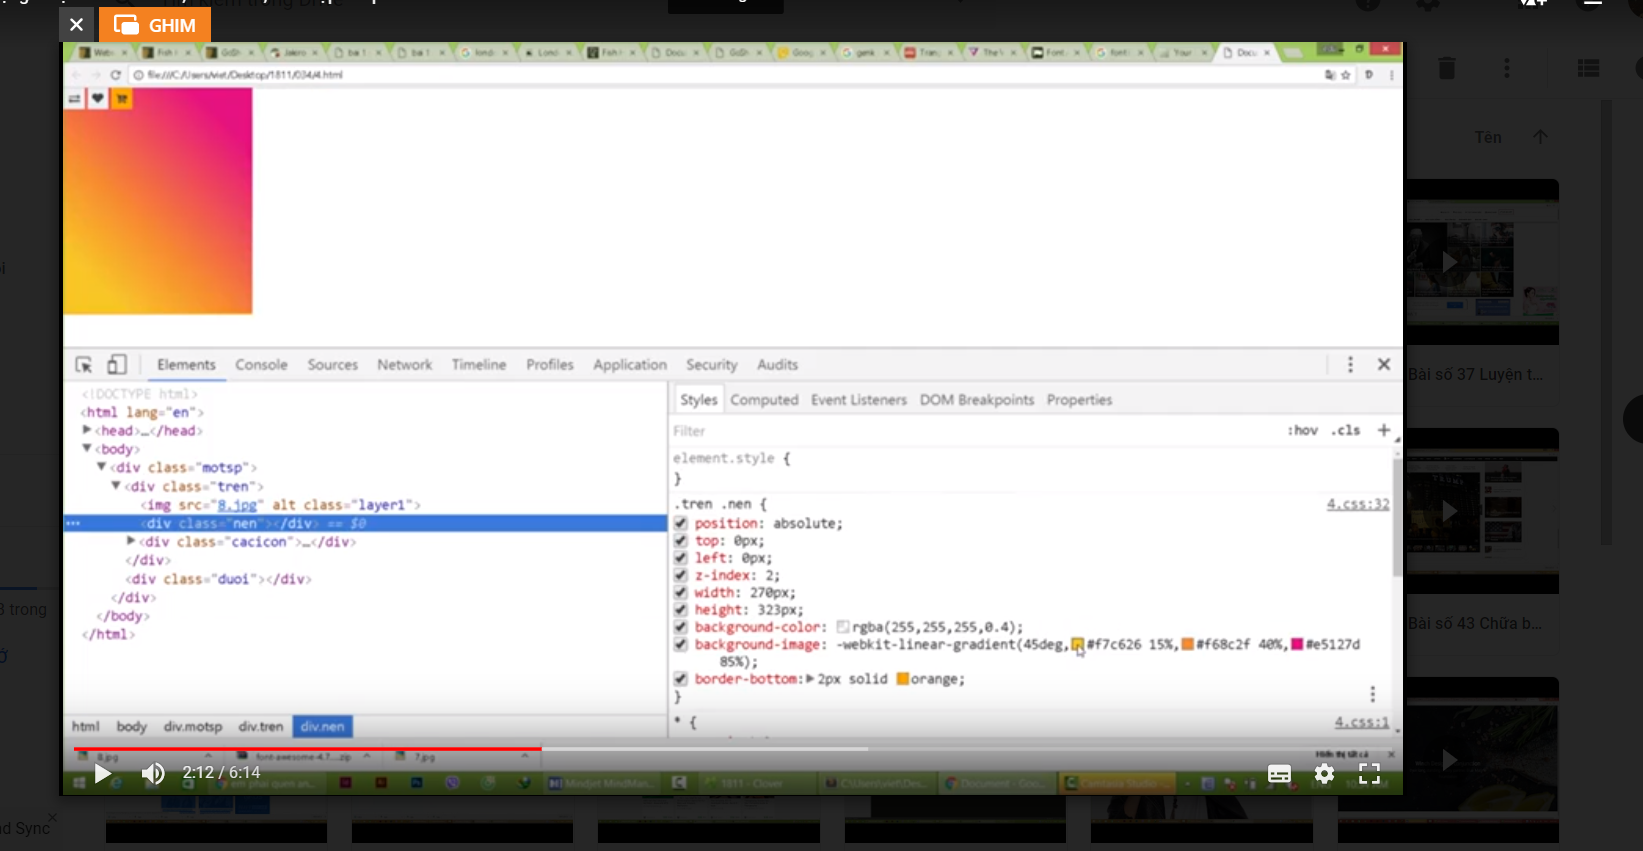Screen dimensions: 1643x851
Task: Reverse sort order arrow beside Tên
Action: [x=1540, y=137]
